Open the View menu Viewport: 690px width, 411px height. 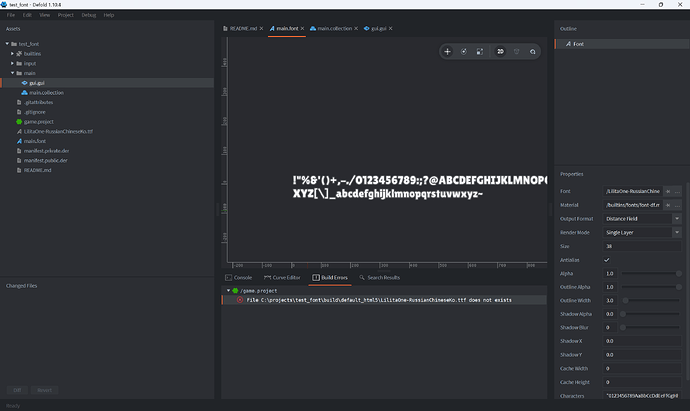click(x=44, y=15)
